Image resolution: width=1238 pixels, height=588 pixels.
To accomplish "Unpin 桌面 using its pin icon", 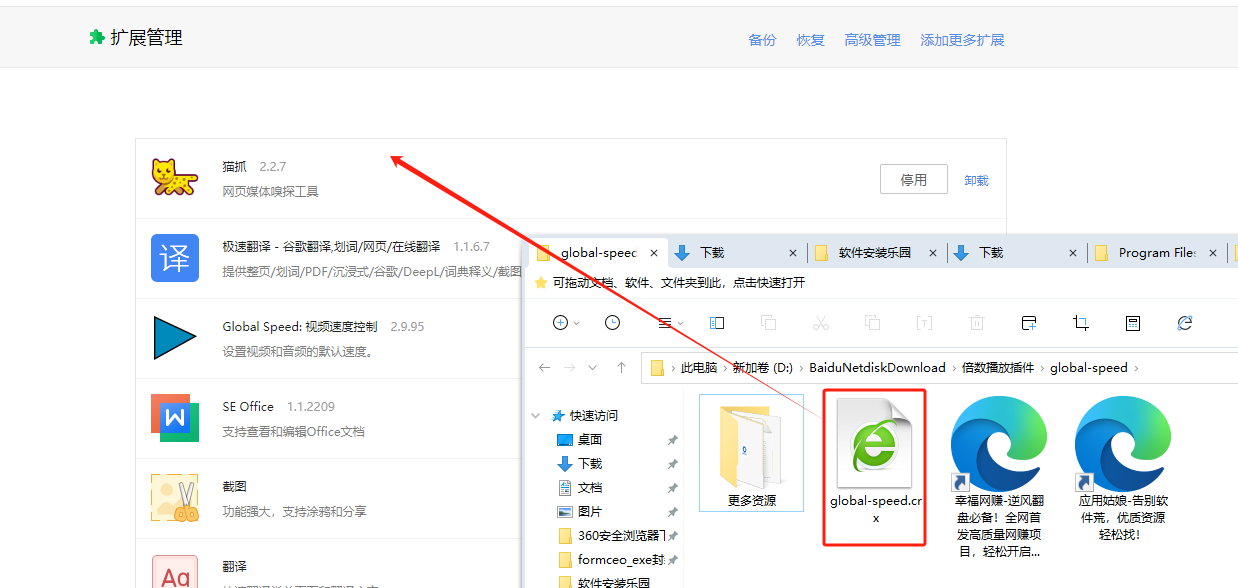I will [x=672, y=440].
